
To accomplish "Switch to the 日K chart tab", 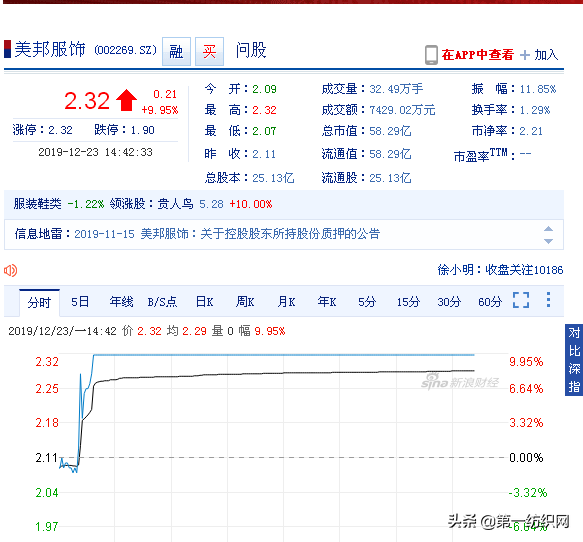I will [204, 301].
